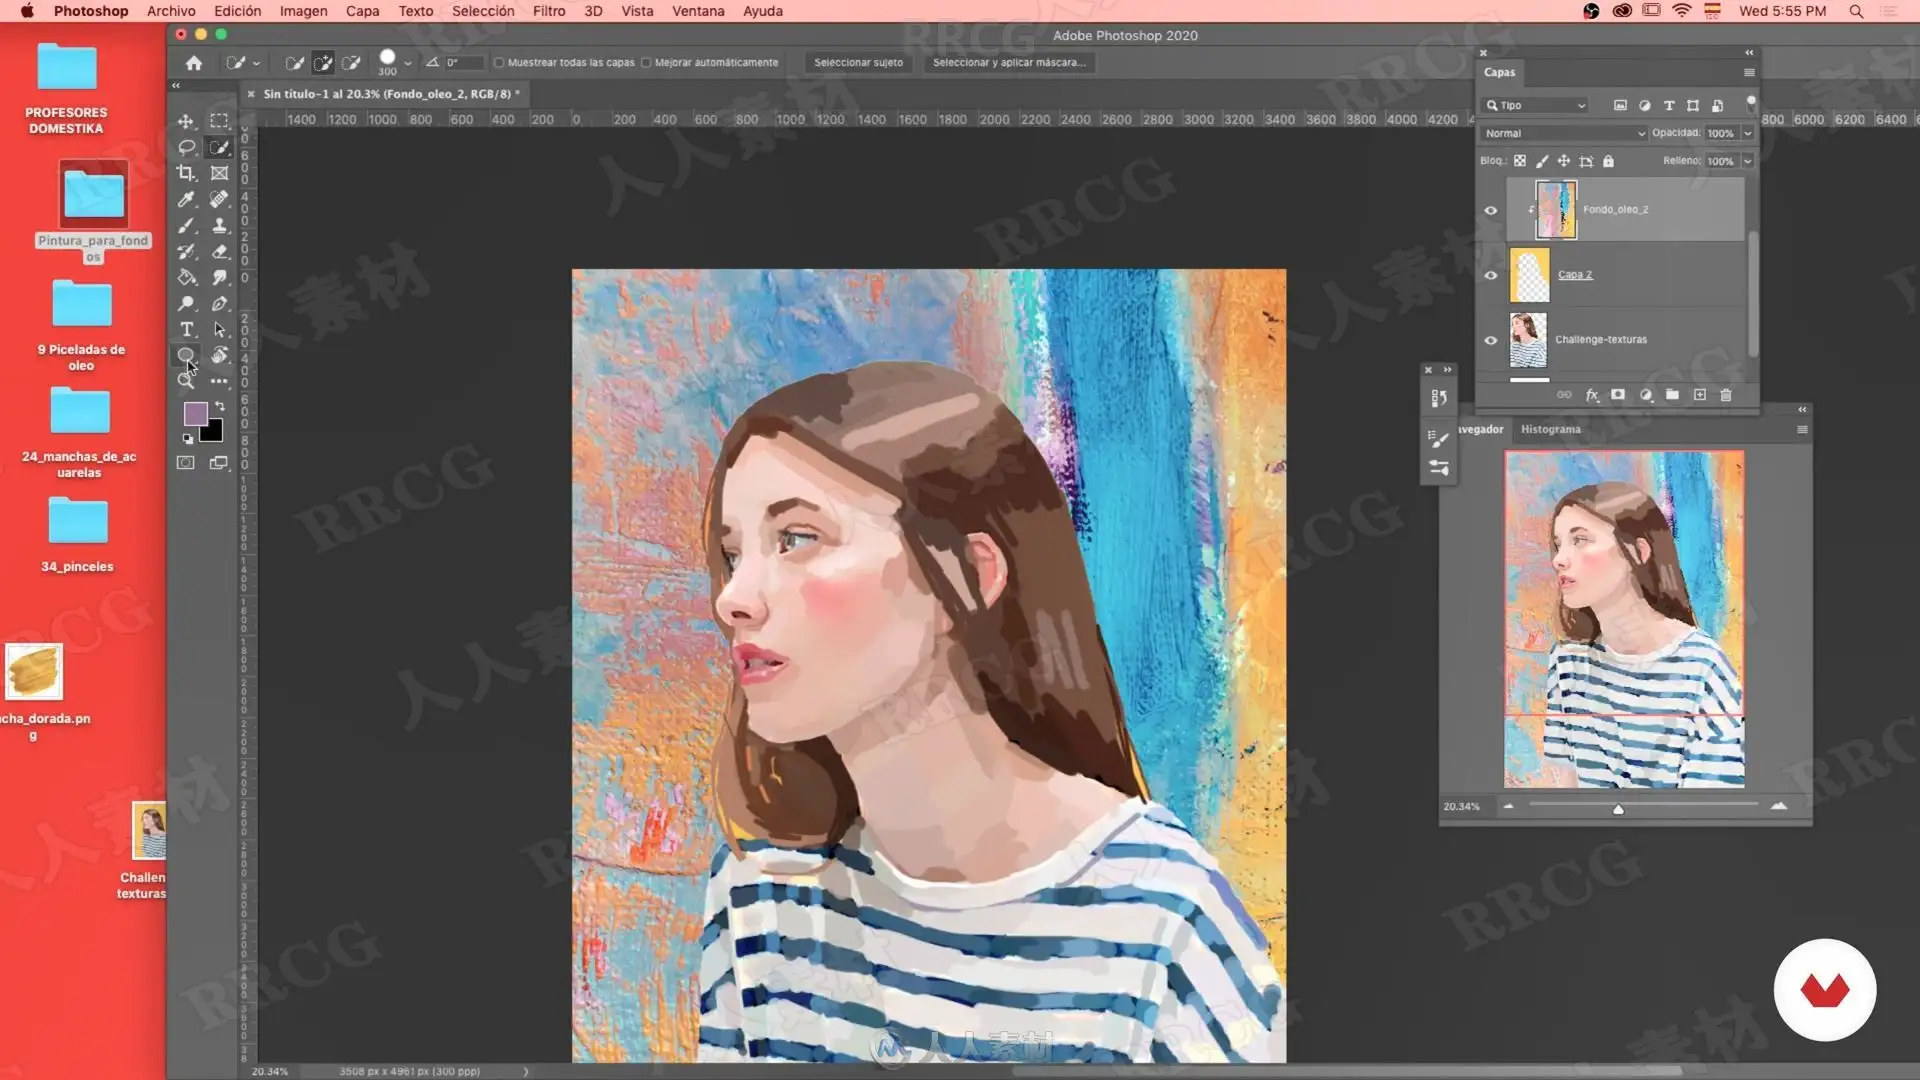Select the Move tool
Screen dimensions: 1920x1080
click(186, 121)
